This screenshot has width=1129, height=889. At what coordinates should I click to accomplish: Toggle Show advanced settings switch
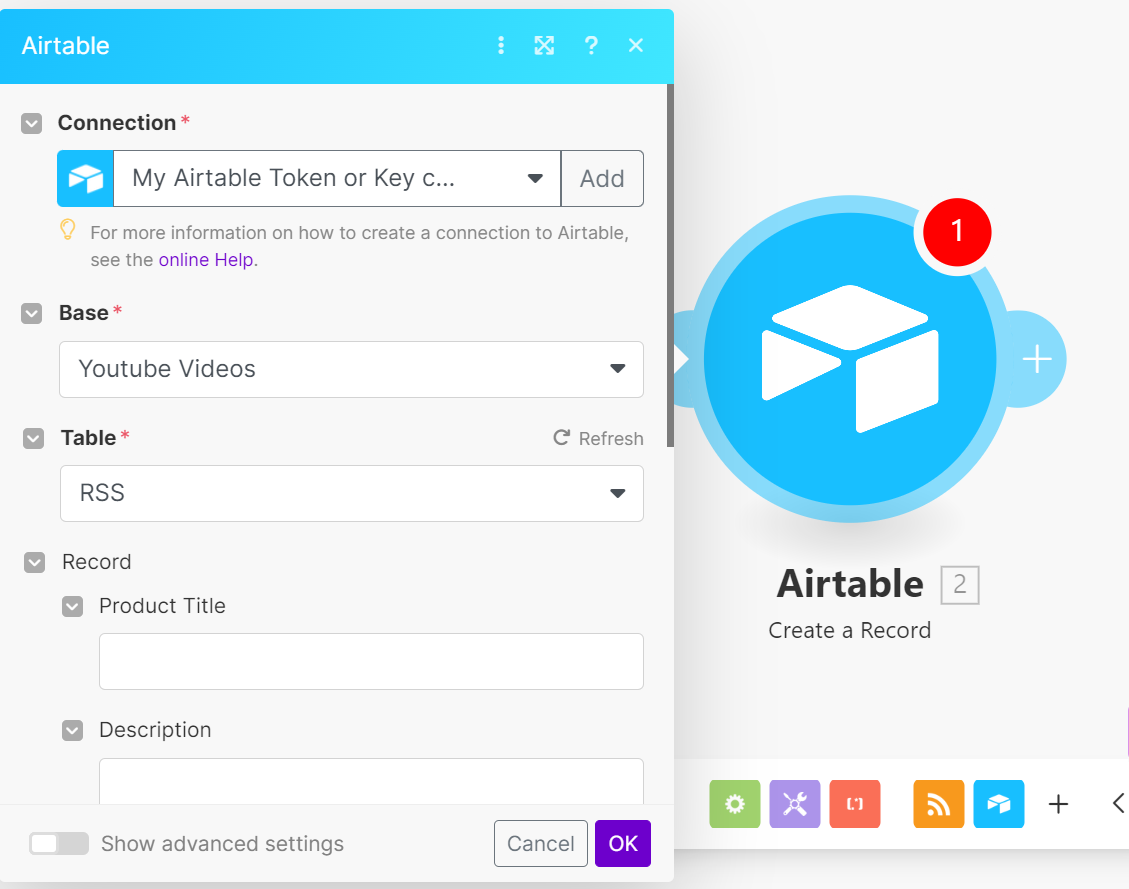59,844
